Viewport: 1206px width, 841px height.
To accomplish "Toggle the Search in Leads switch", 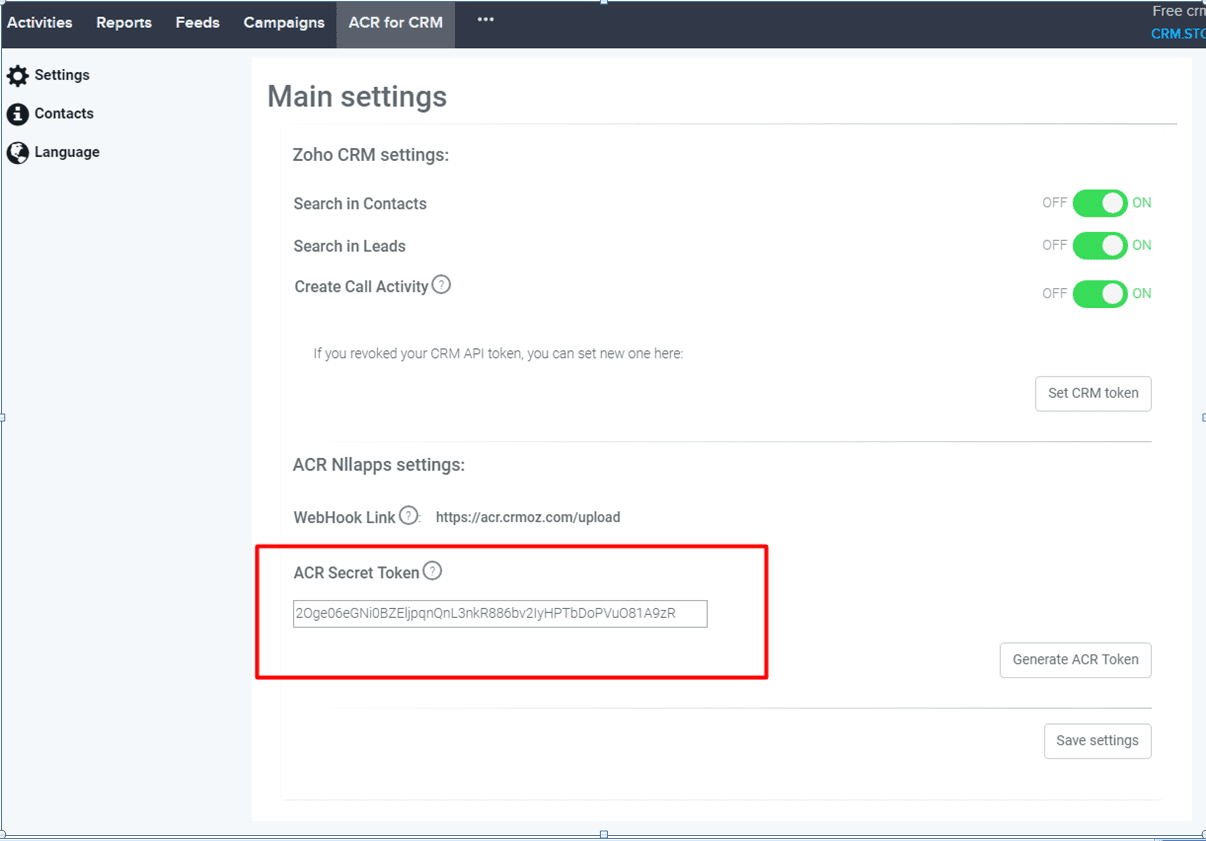I will pyautogui.click(x=1099, y=246).
